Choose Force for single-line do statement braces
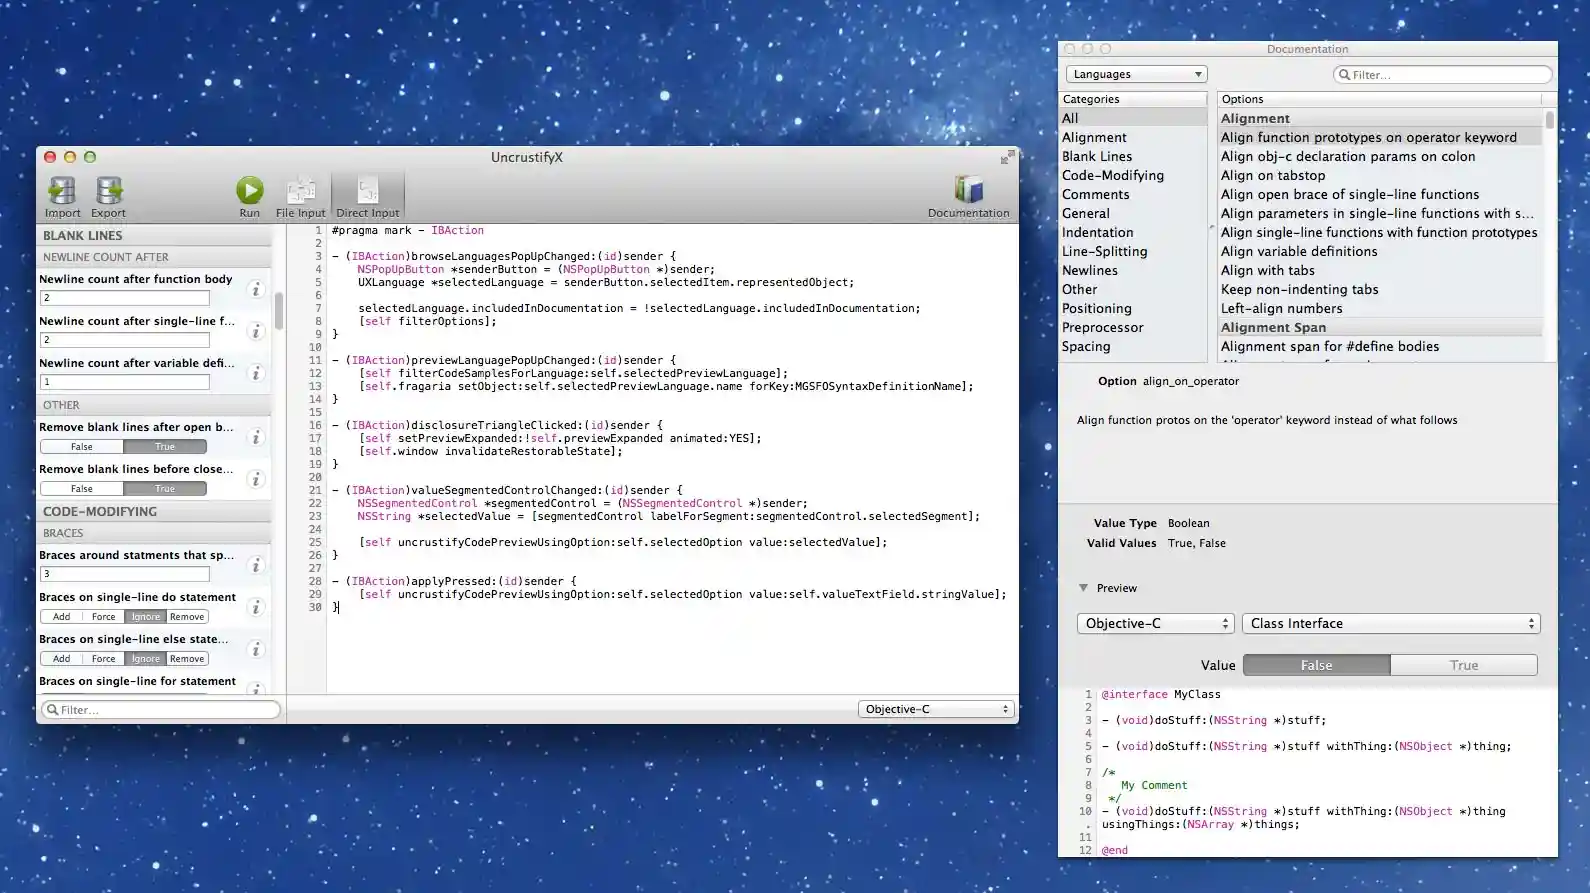 click(103, 617)
